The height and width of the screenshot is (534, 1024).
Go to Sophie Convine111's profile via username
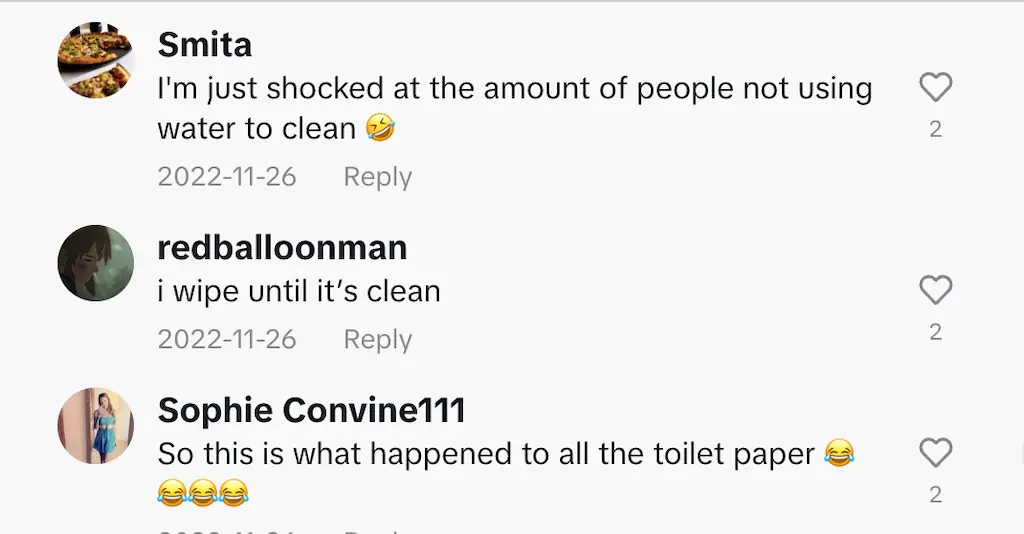click(312, 410)
